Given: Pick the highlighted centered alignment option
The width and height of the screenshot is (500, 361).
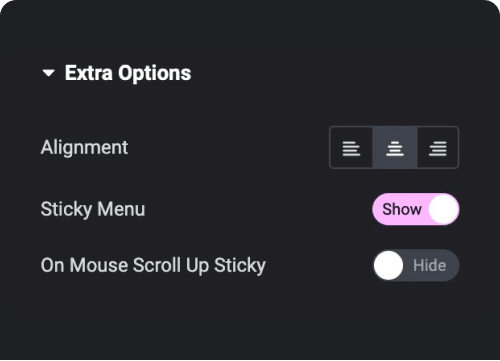Looking at the screenshot, I should click(395, 148).
